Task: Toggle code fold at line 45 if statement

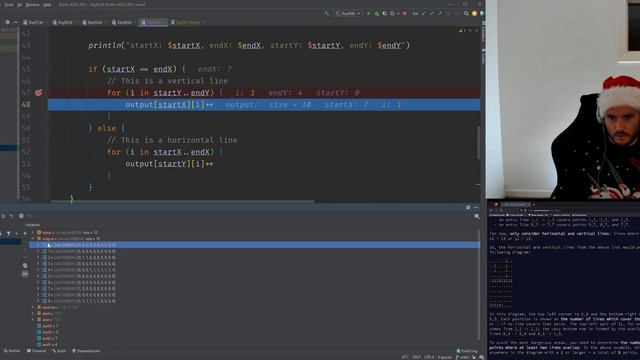Action: coord(48,69)
